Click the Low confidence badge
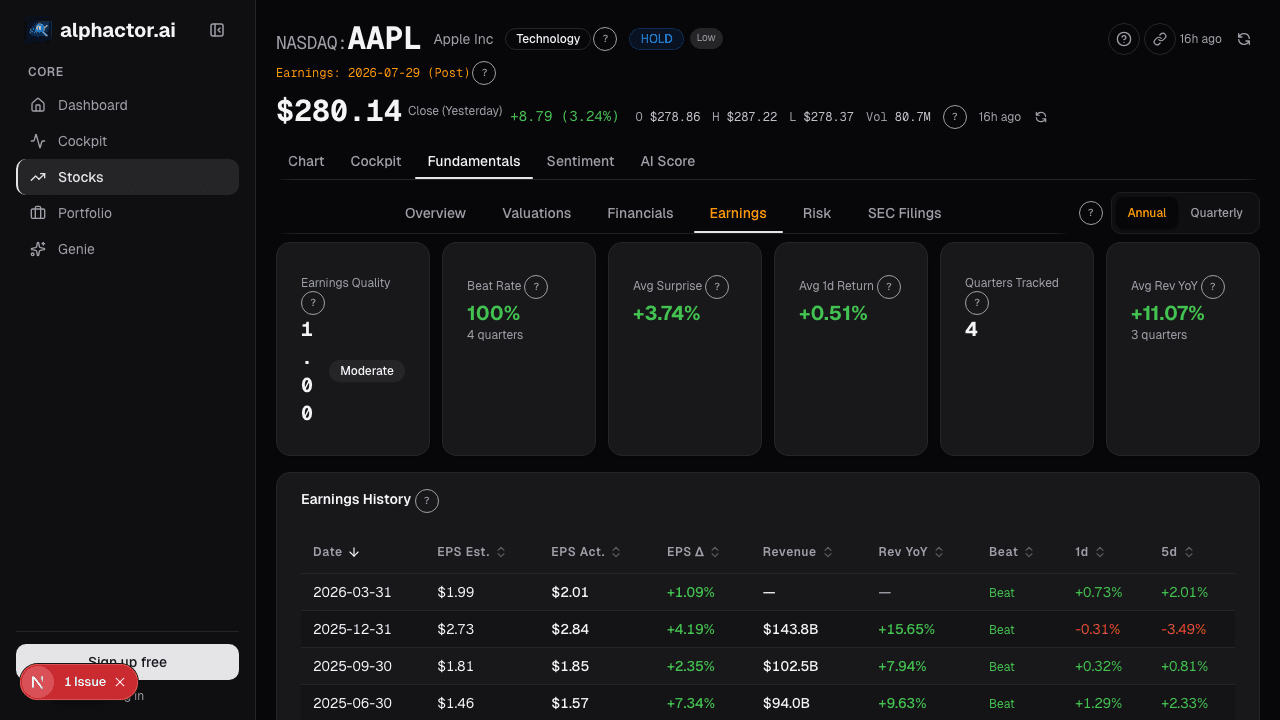Screen dimensions: 1280x720 point(706,38)
